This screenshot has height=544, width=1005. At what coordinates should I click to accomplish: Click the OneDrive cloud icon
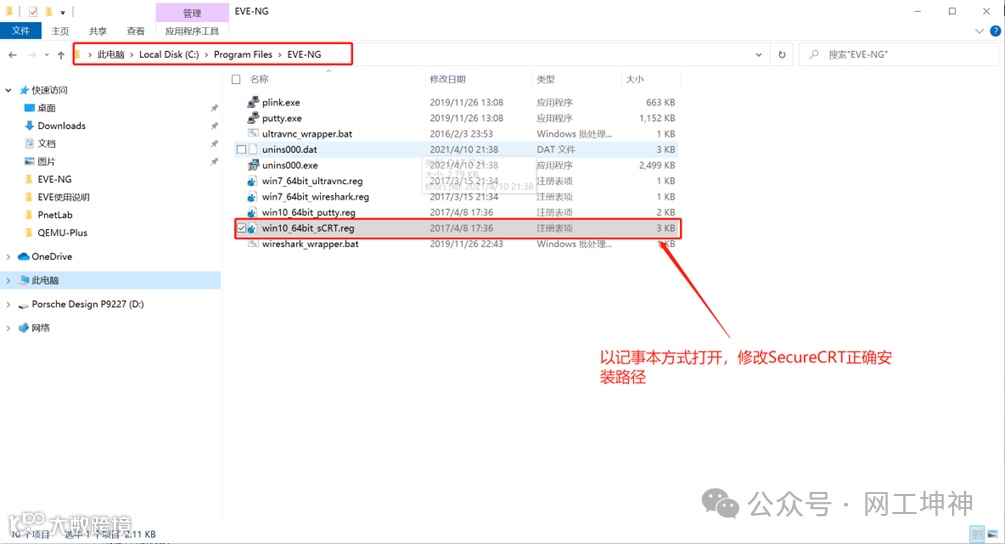(x=24, y=256)
